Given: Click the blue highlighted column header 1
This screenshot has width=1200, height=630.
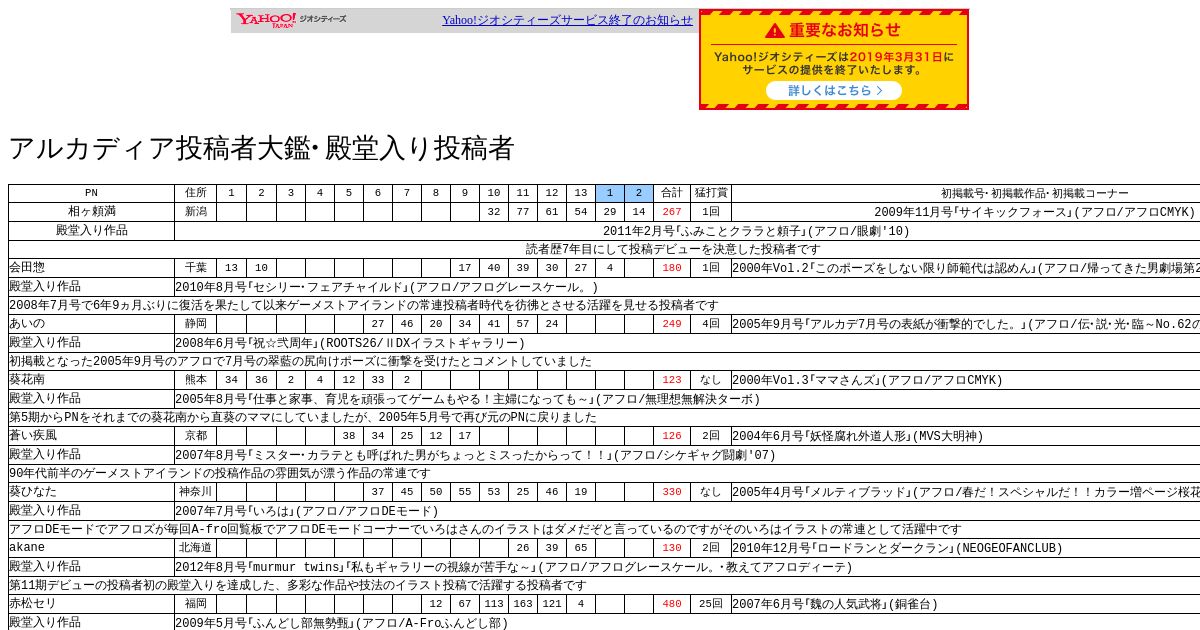Looking at the screenshot, I should pyautogui.click(x=609, y=193).
